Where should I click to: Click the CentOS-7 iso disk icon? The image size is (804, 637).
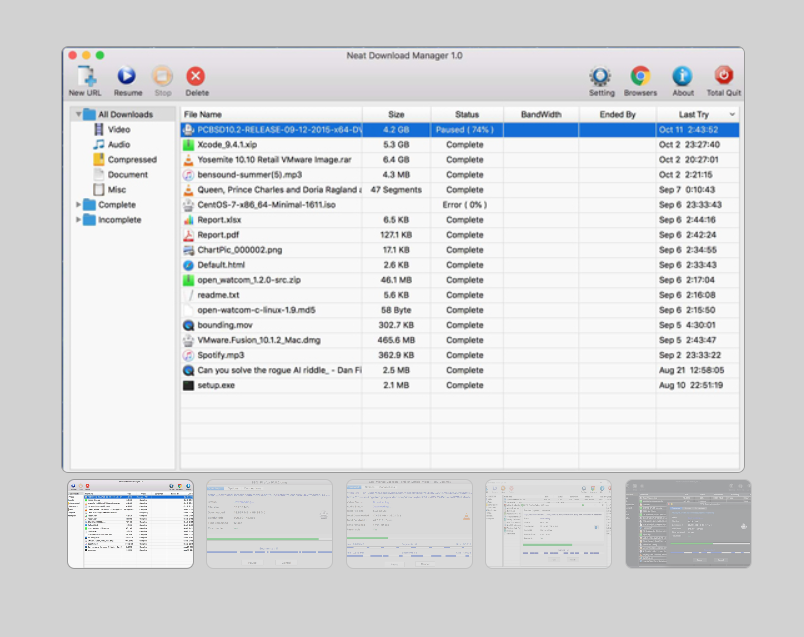[x=189, y=205]
